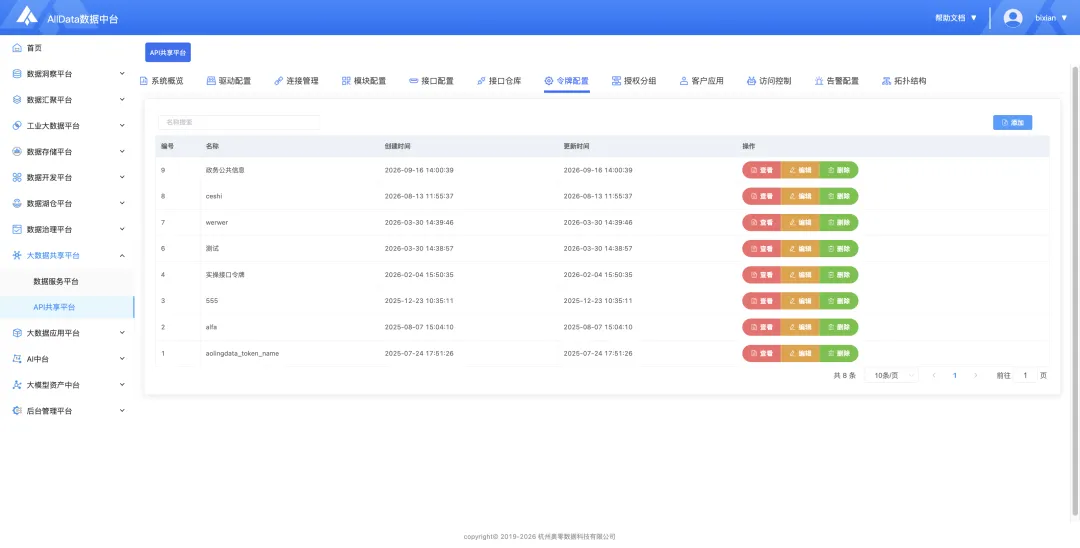View the 政务公共信息 row
This screenshot has height=548, width=1080.
tap(761, 170)
